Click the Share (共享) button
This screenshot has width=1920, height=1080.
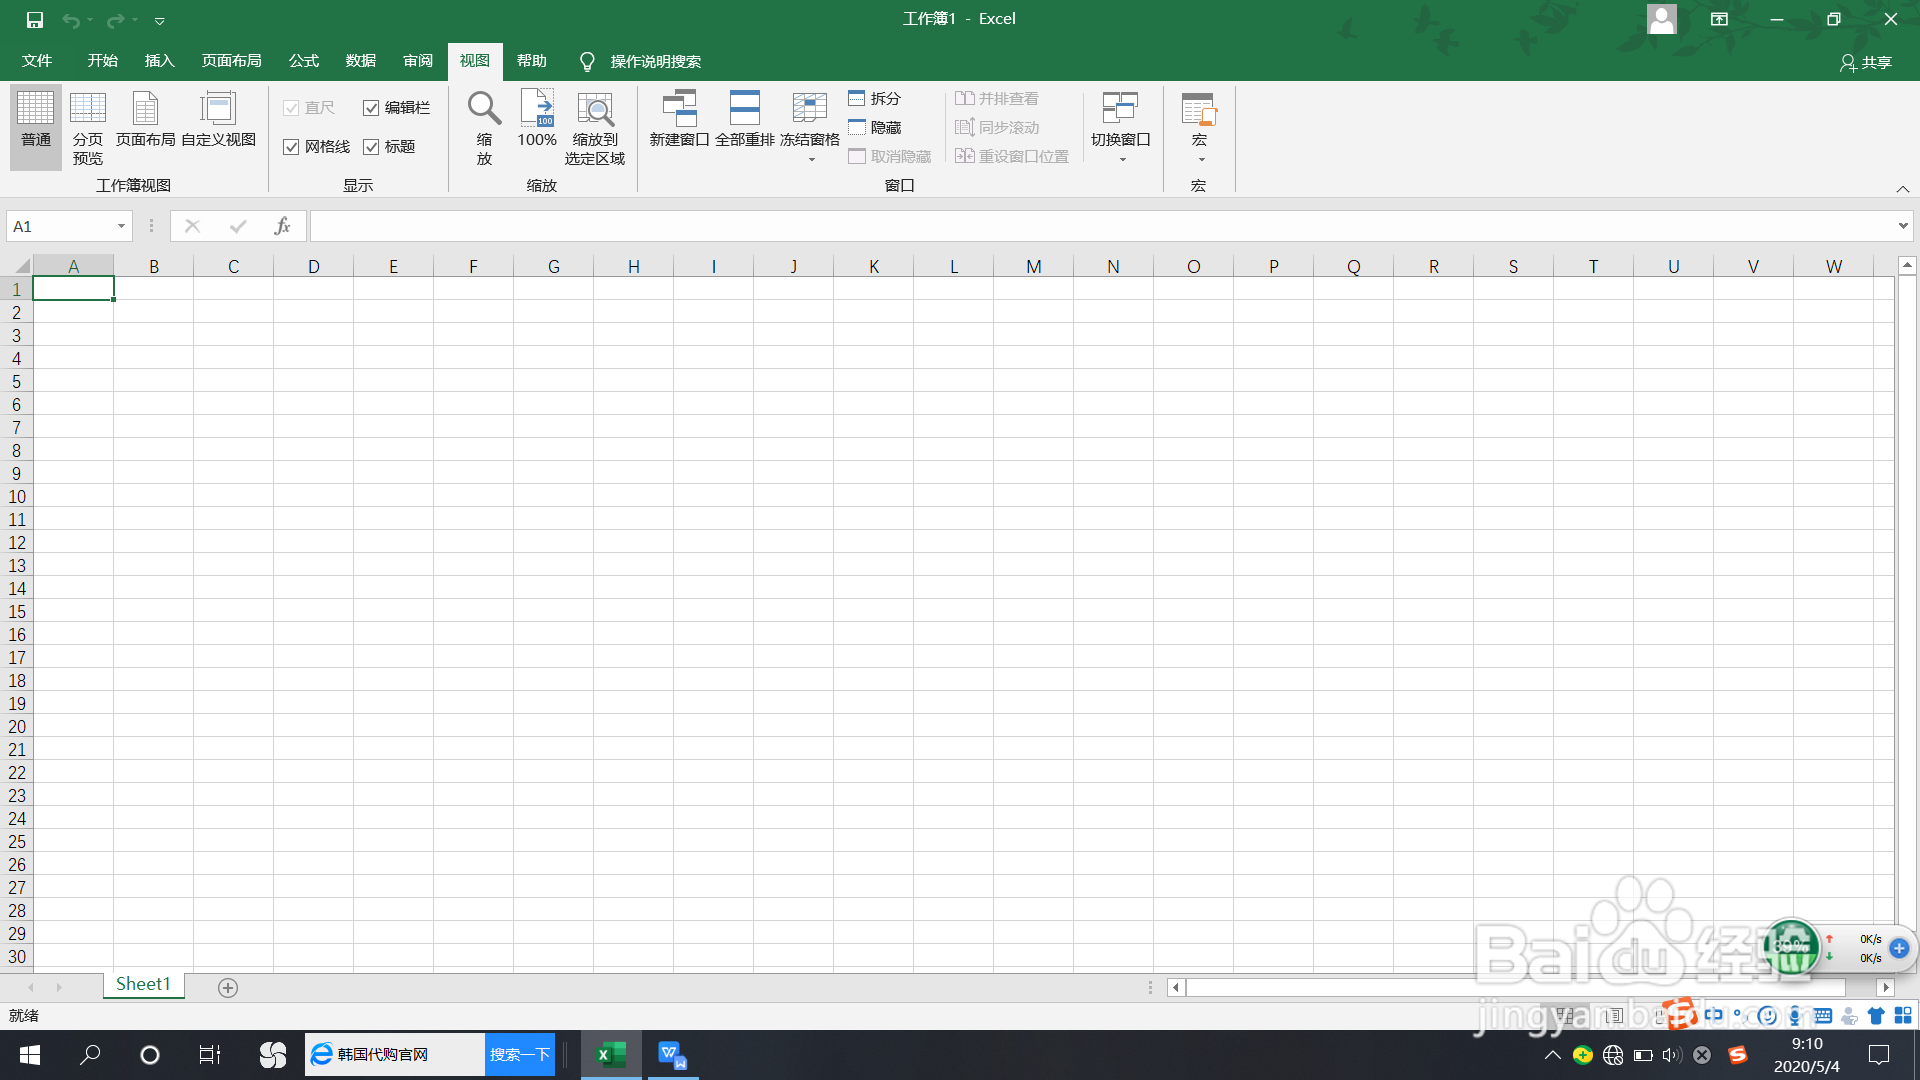1866,62
